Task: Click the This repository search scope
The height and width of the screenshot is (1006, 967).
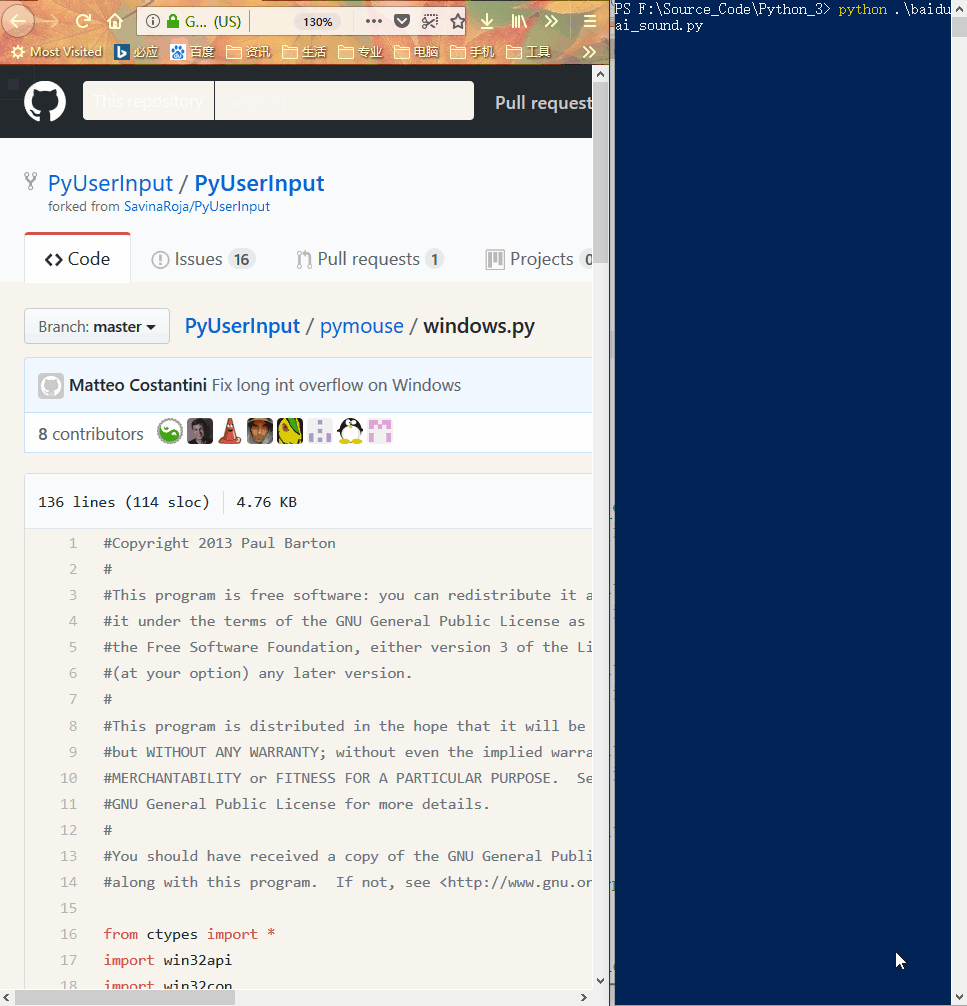Action: 148,101
